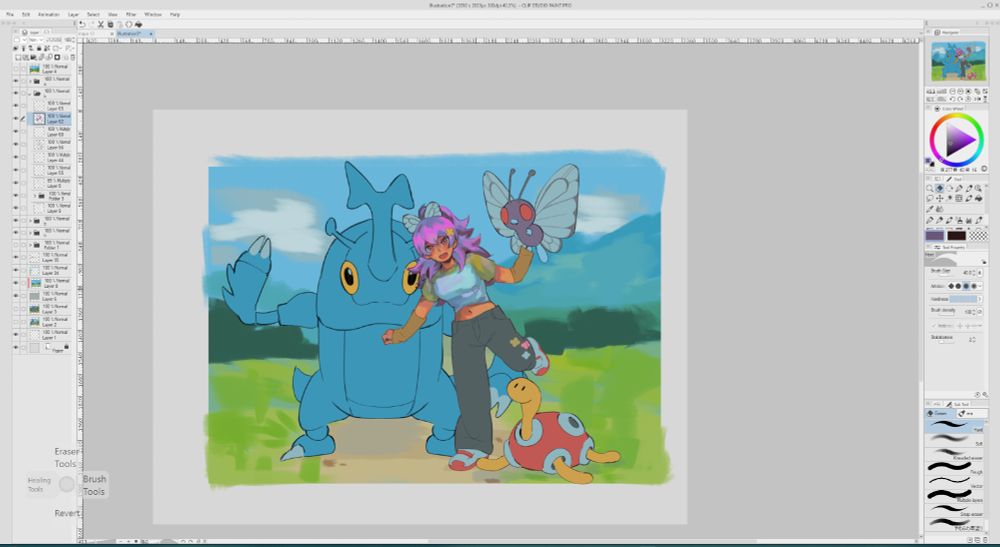Open the Filter menu
Image resolution: width=1000 pixels, height=547 pixels.
point(129,15)
